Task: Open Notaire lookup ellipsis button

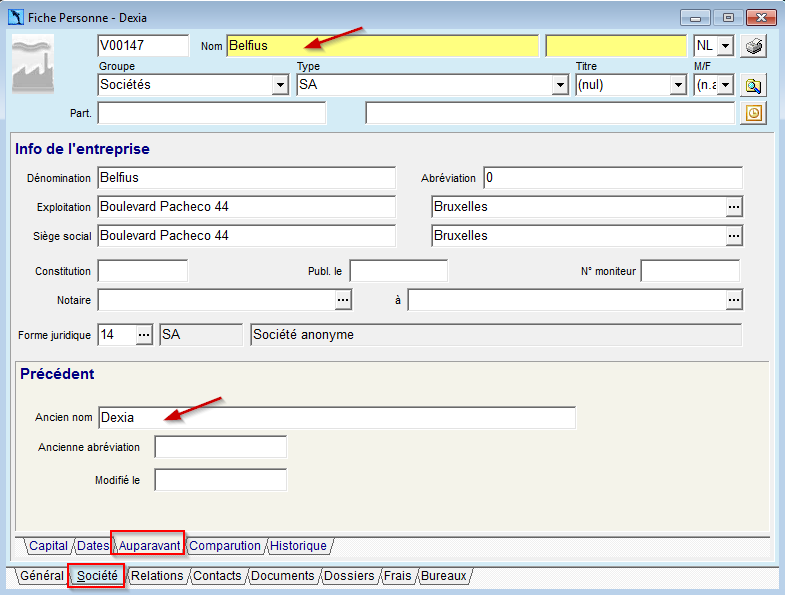Action: 343,300
